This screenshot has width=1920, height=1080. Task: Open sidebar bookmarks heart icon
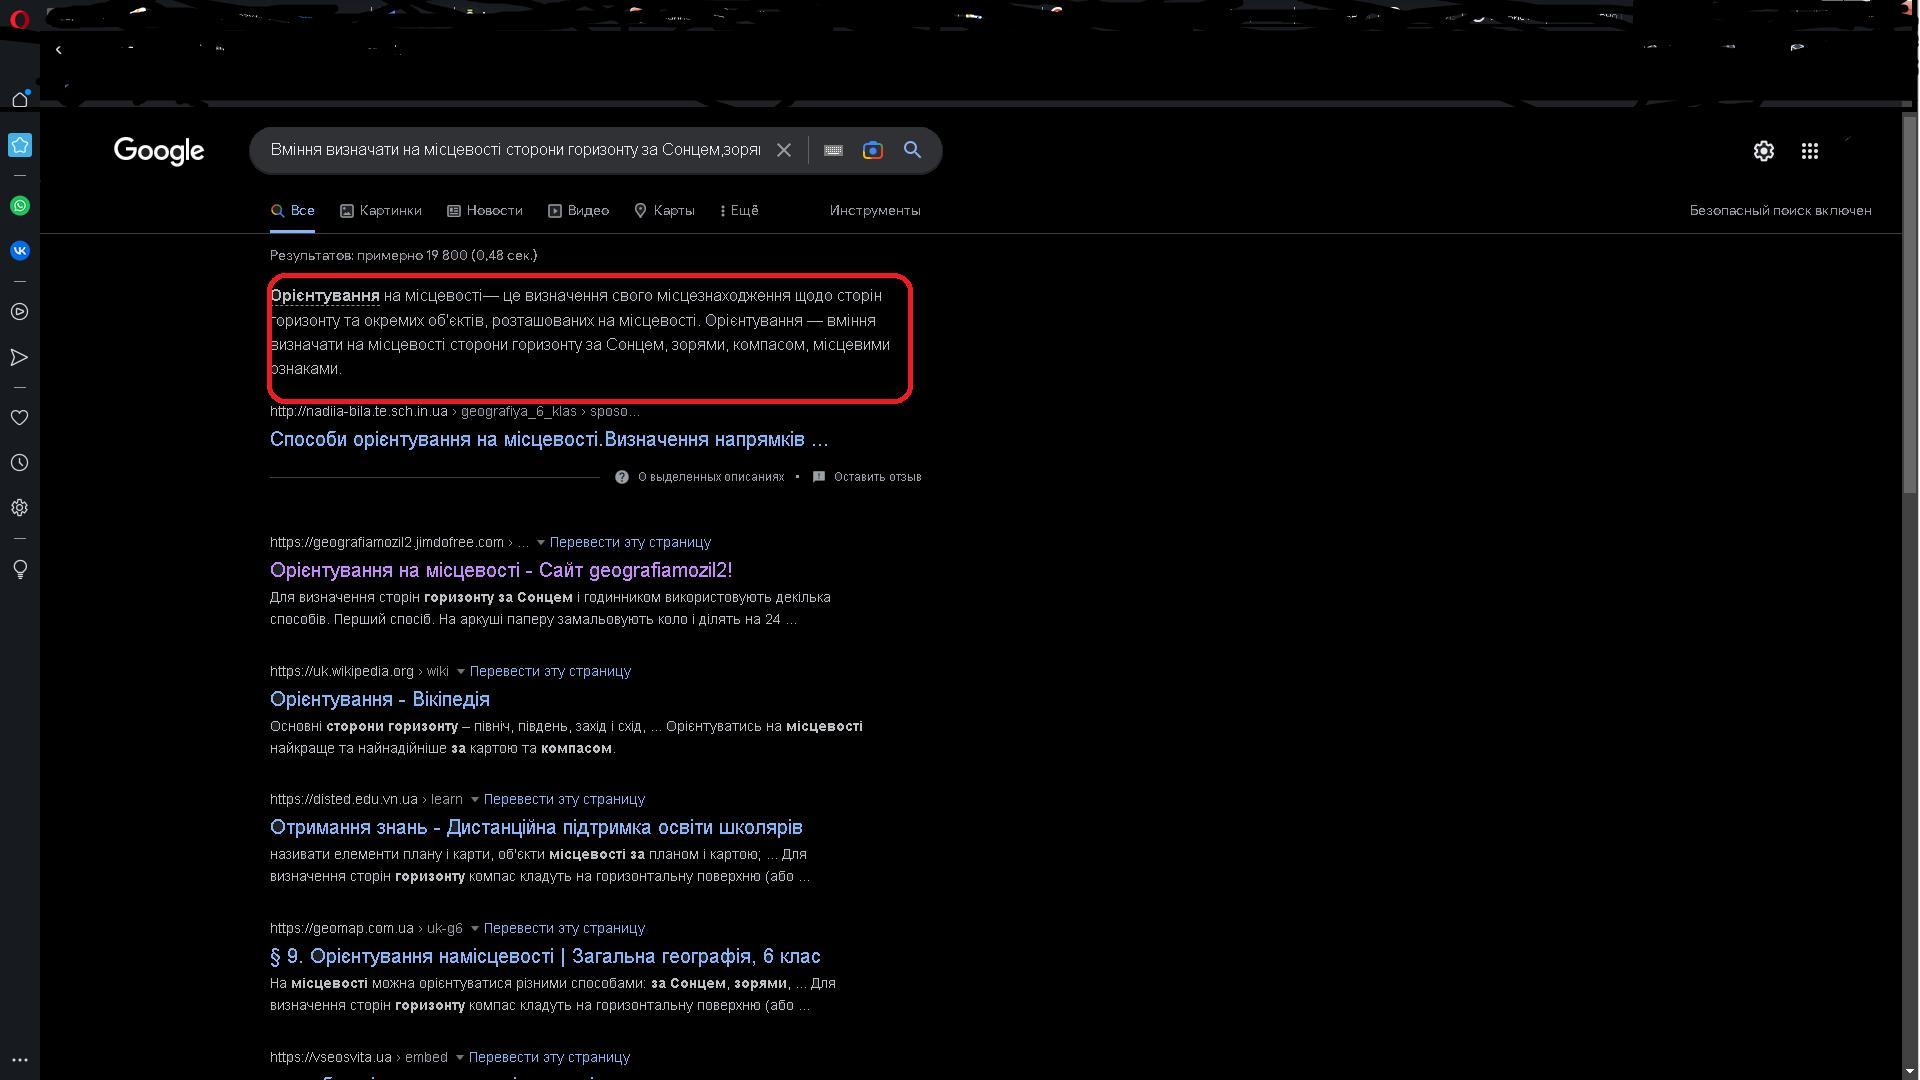pos(20,418)
